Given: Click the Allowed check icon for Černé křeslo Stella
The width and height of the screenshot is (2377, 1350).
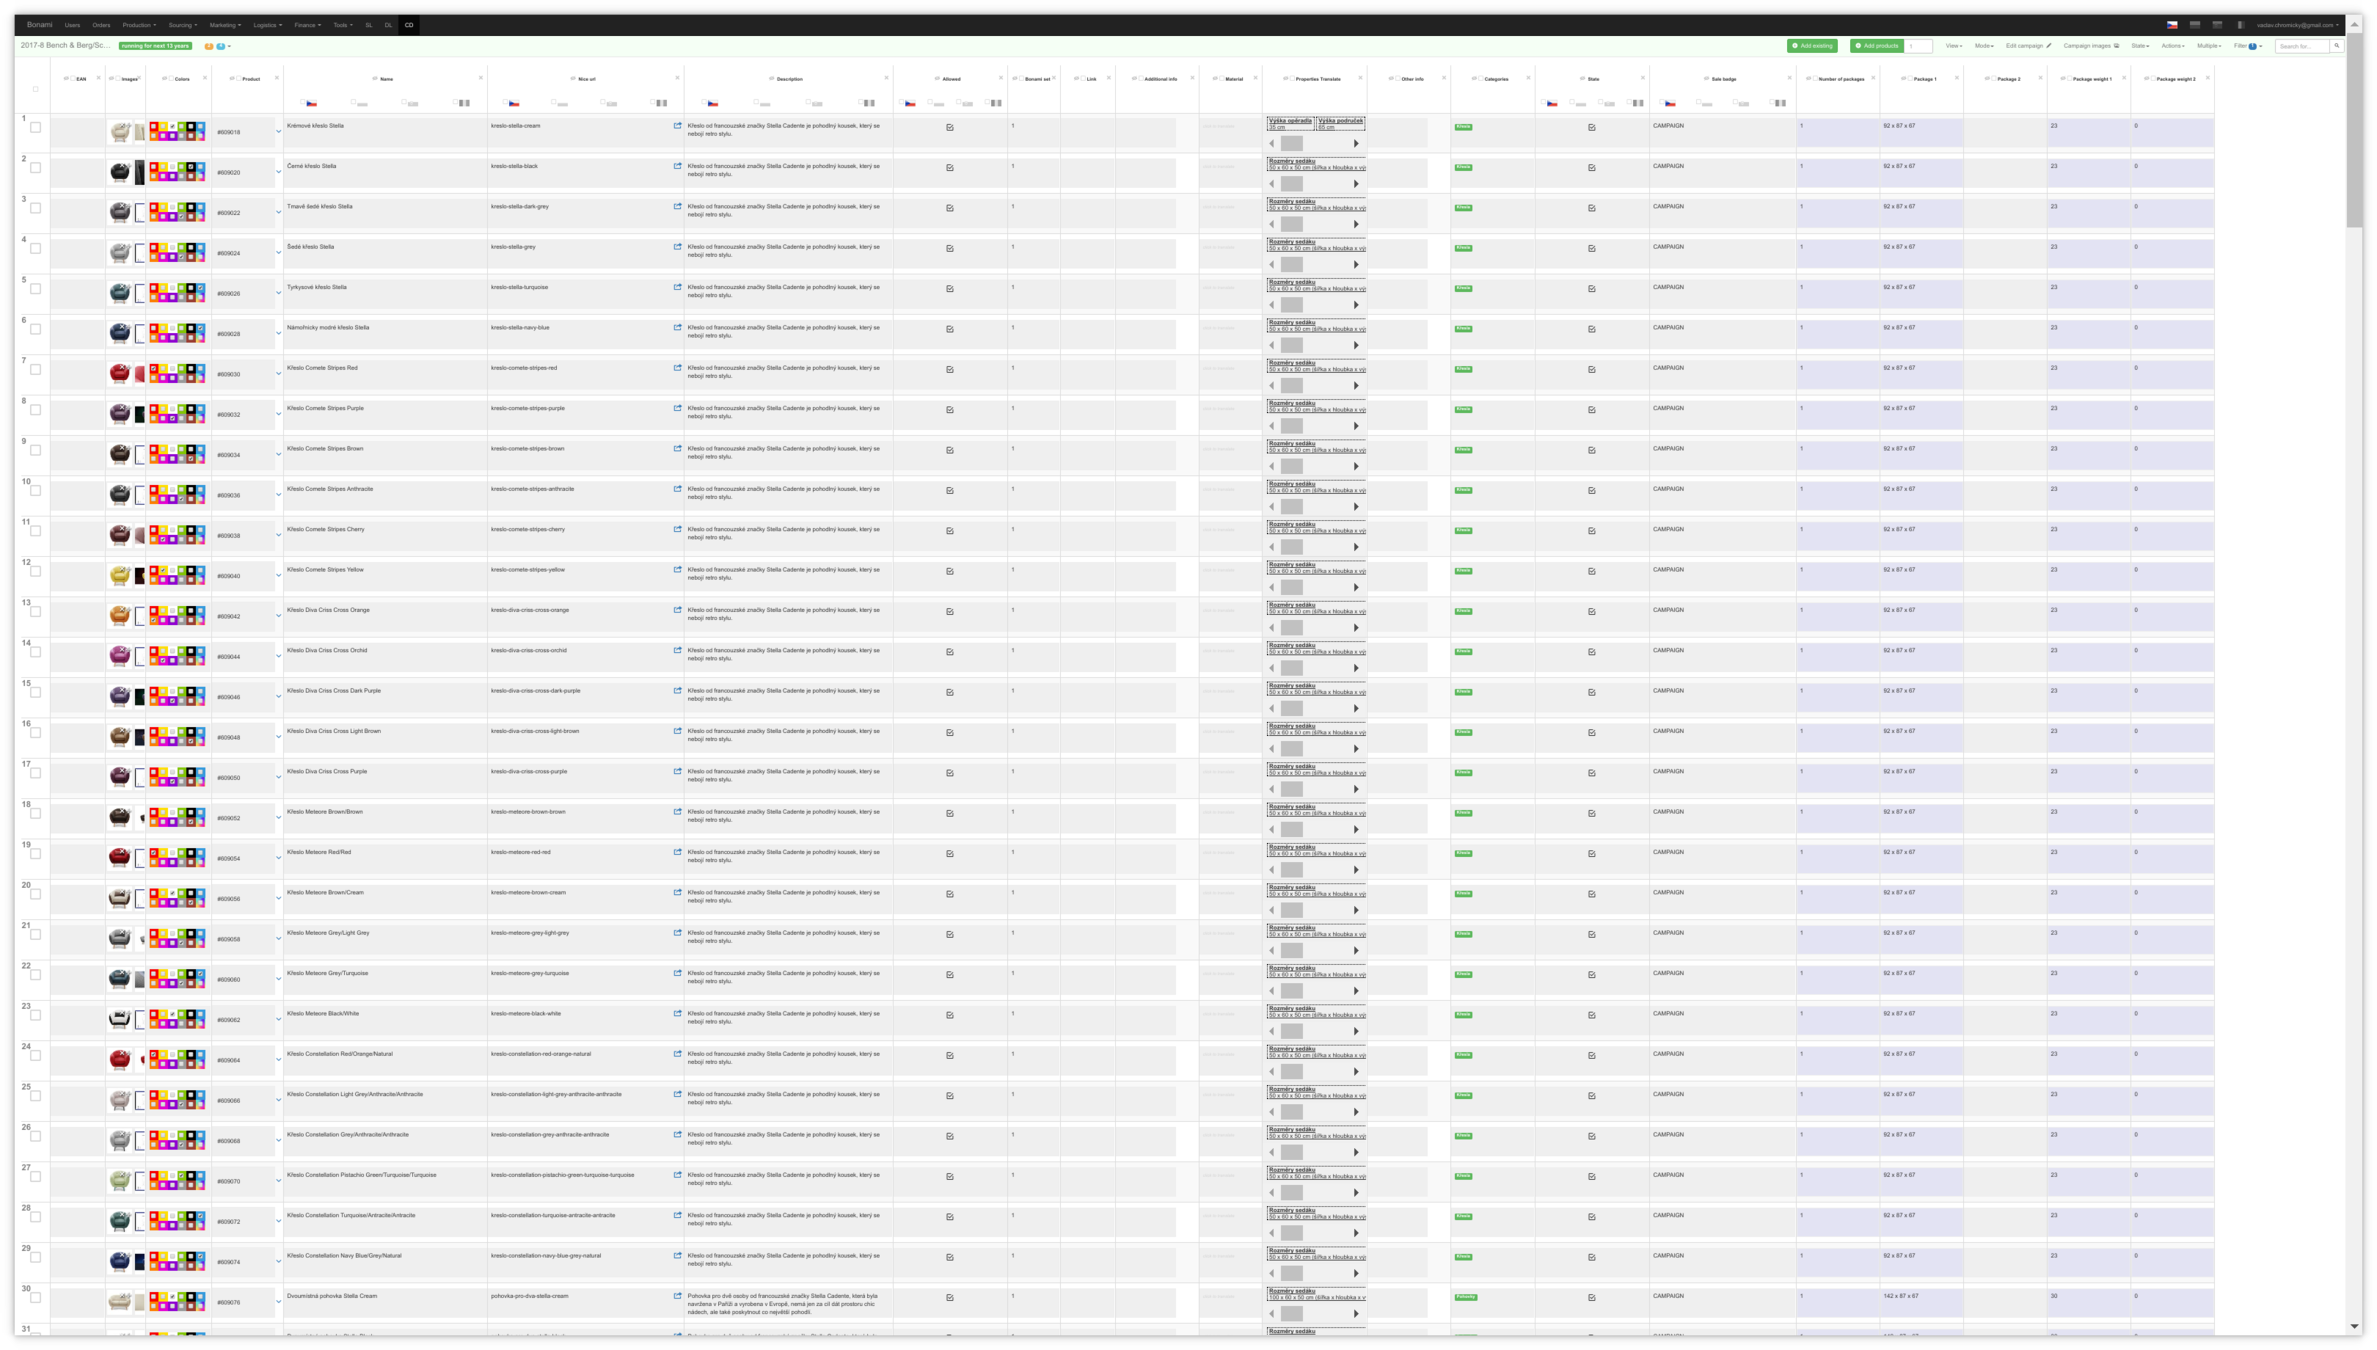Looking at the screenshot, I should 950,168.
